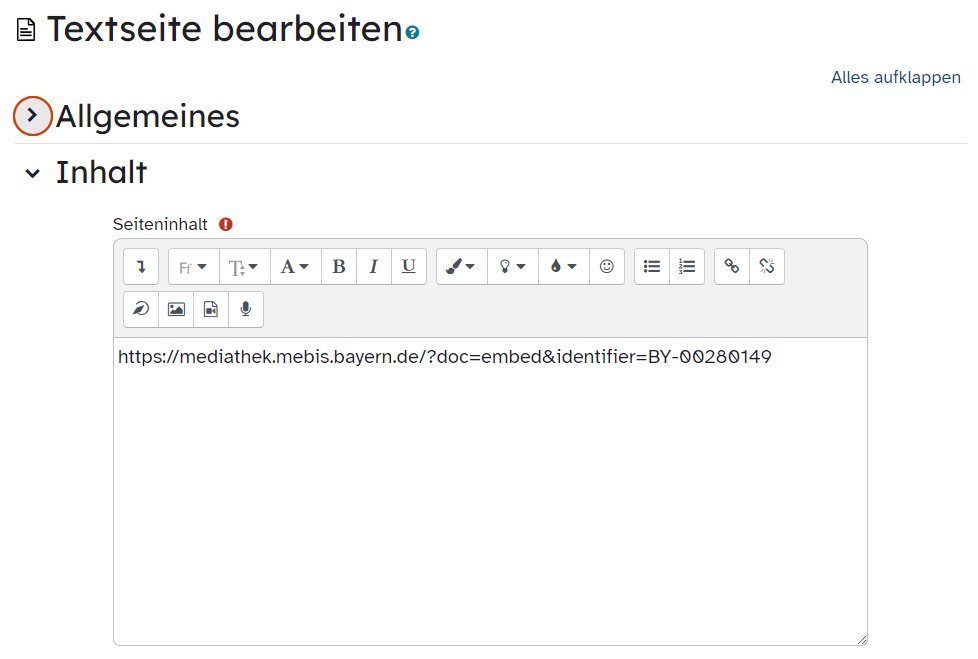The height and width of the screenshot is (659, 978).
Task: Toggle italic formatting
Action: click(x=374, y=267)
